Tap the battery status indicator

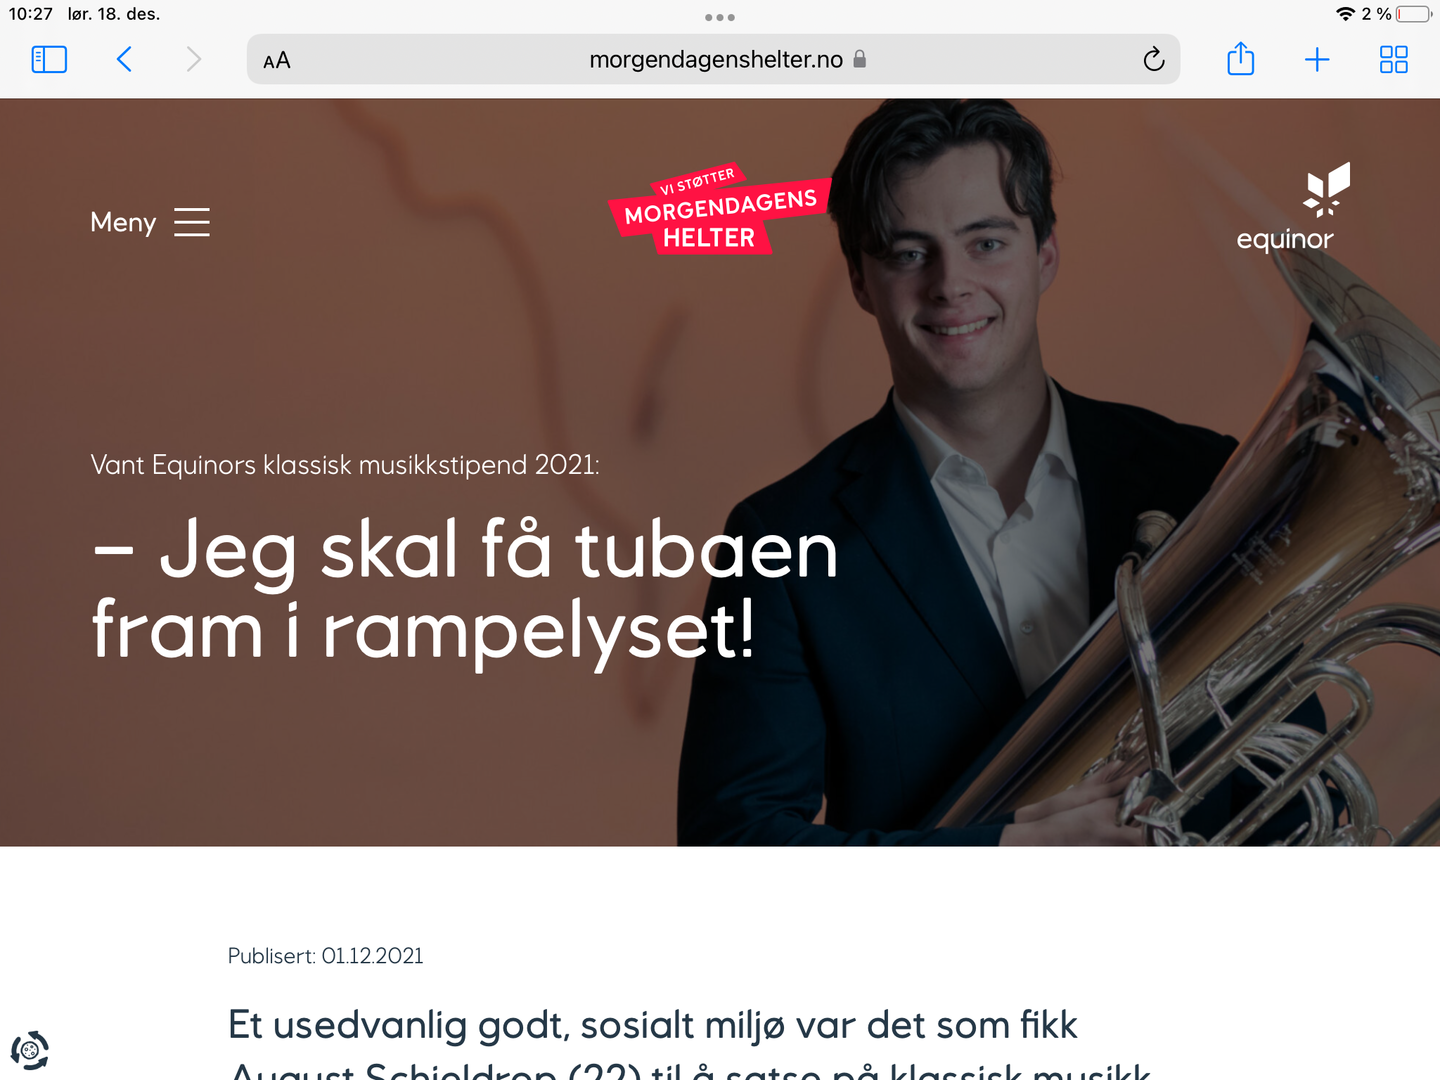tap(1414, 14)
